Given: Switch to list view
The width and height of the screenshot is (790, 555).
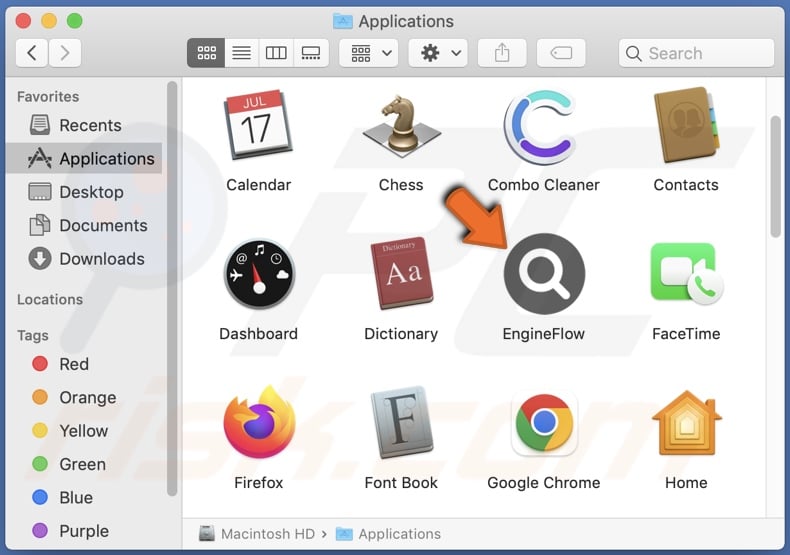Looking at the screenshot, I should pos(242,53).
